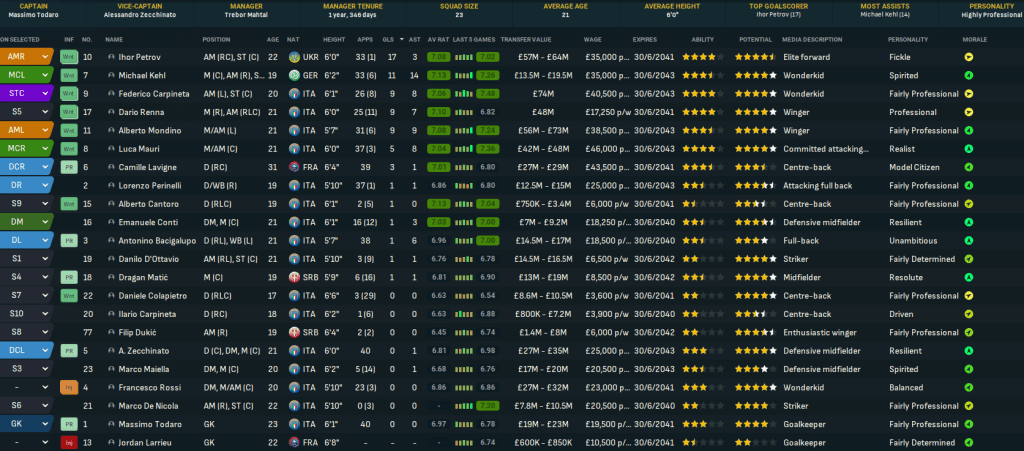Click the morale icon for Massimo Todaro
Image resolution: width=1024 pixels, height=451 pixels.
pos(970,424)
